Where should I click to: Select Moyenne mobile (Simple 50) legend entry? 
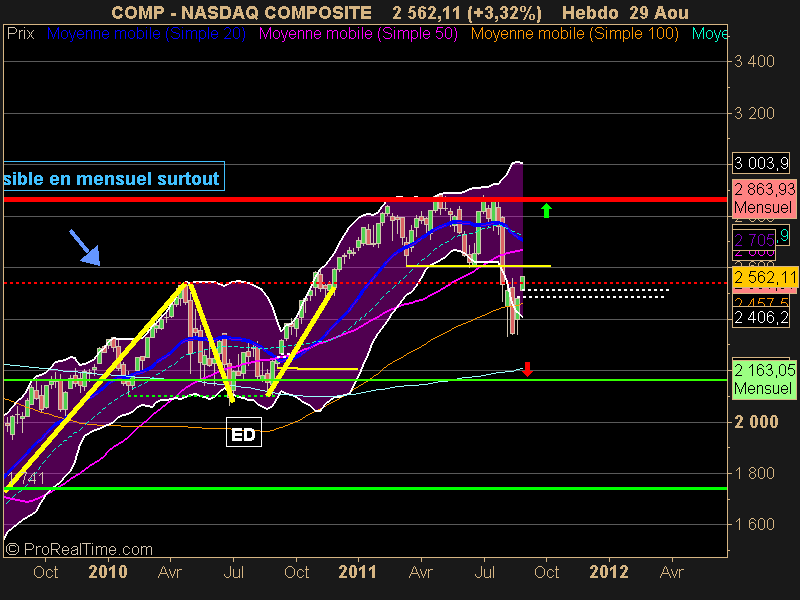click(x=358, y=34)
